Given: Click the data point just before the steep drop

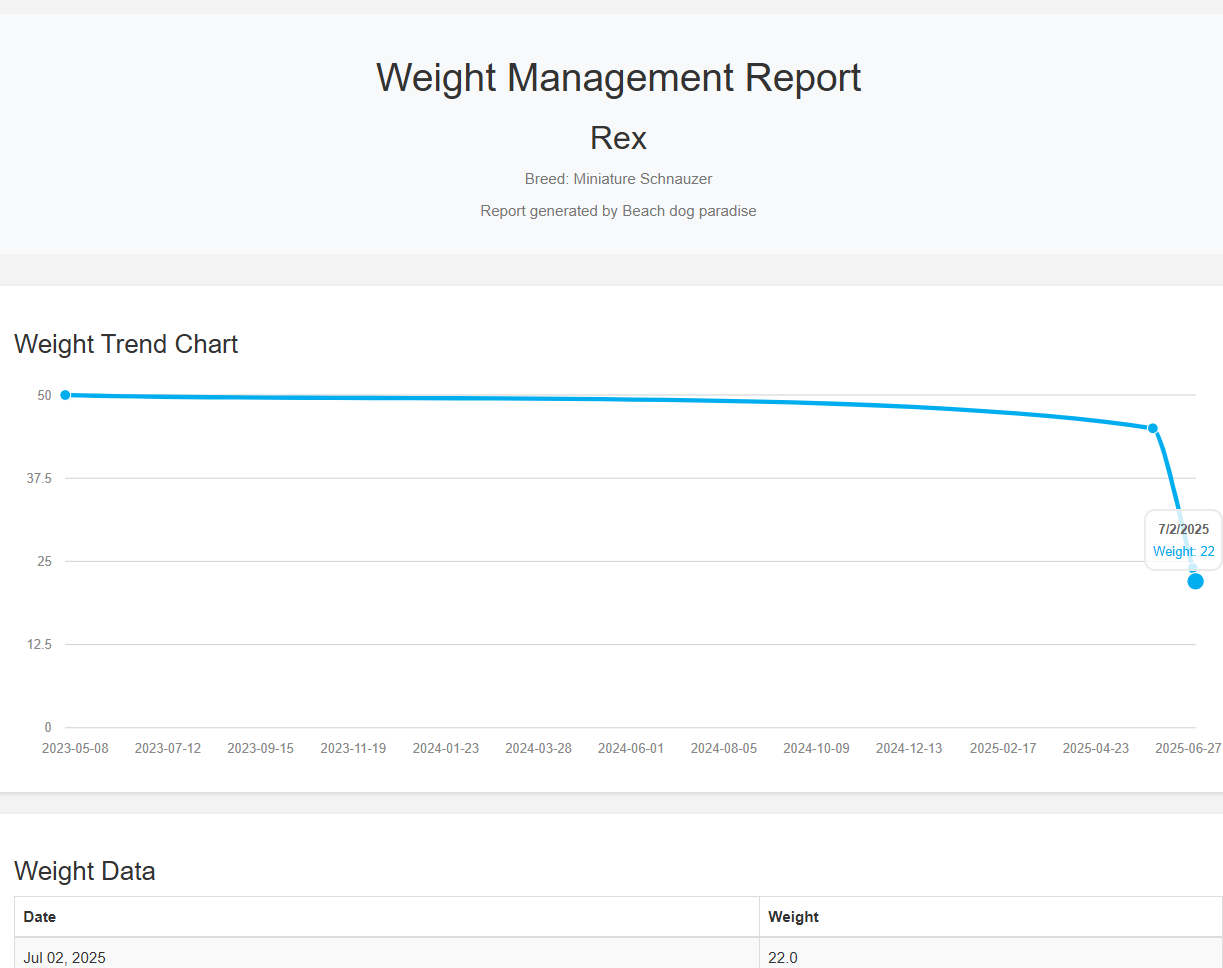Looking at the screenshot, I should point(1152,428).
